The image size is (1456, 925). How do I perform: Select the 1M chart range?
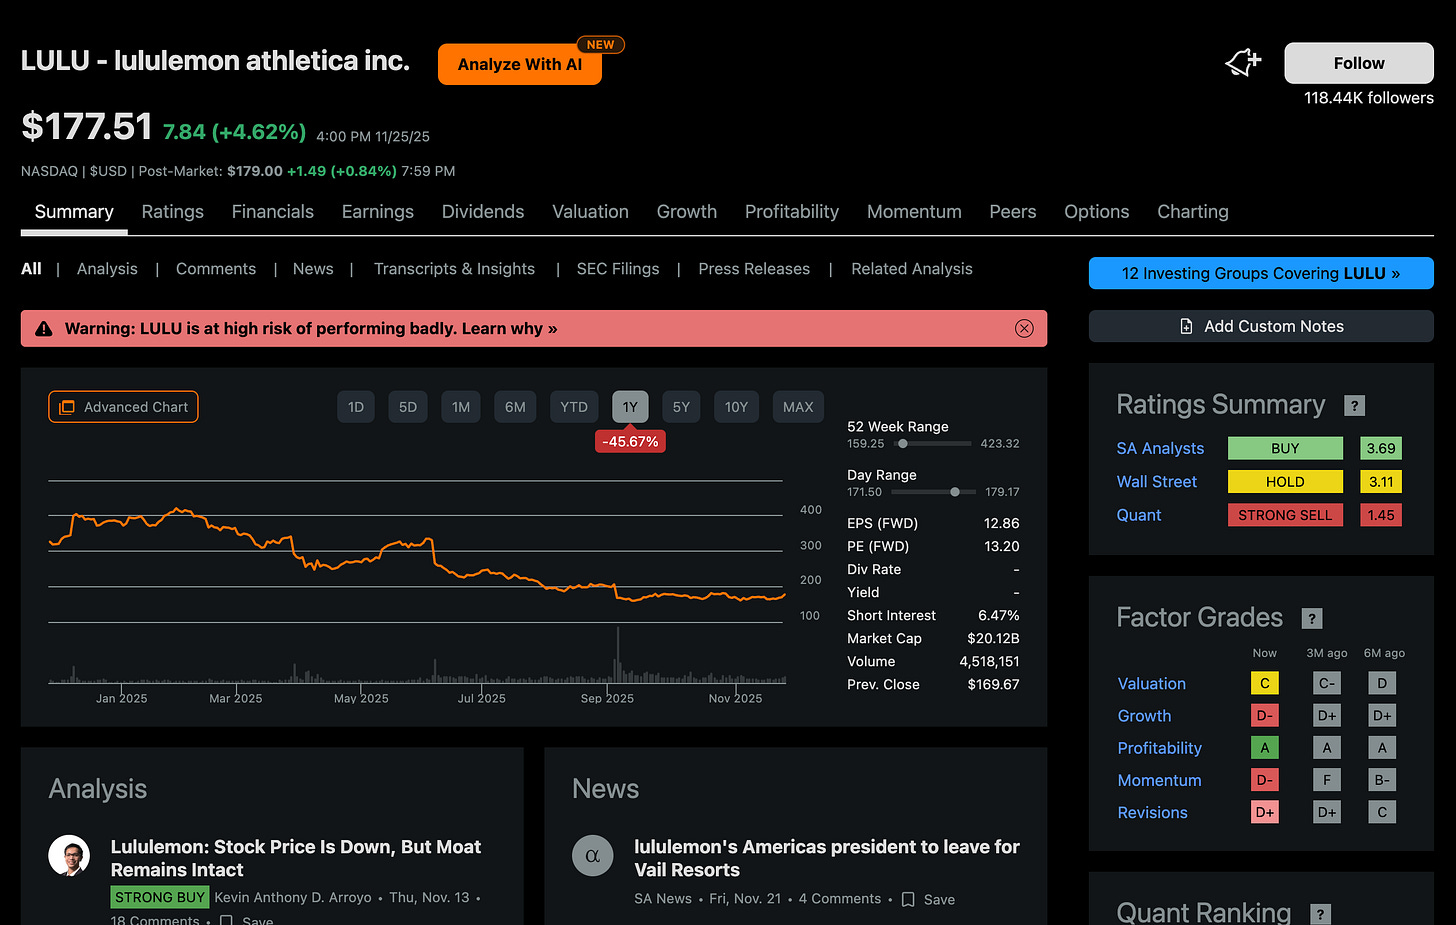click(x=461, y=407)
